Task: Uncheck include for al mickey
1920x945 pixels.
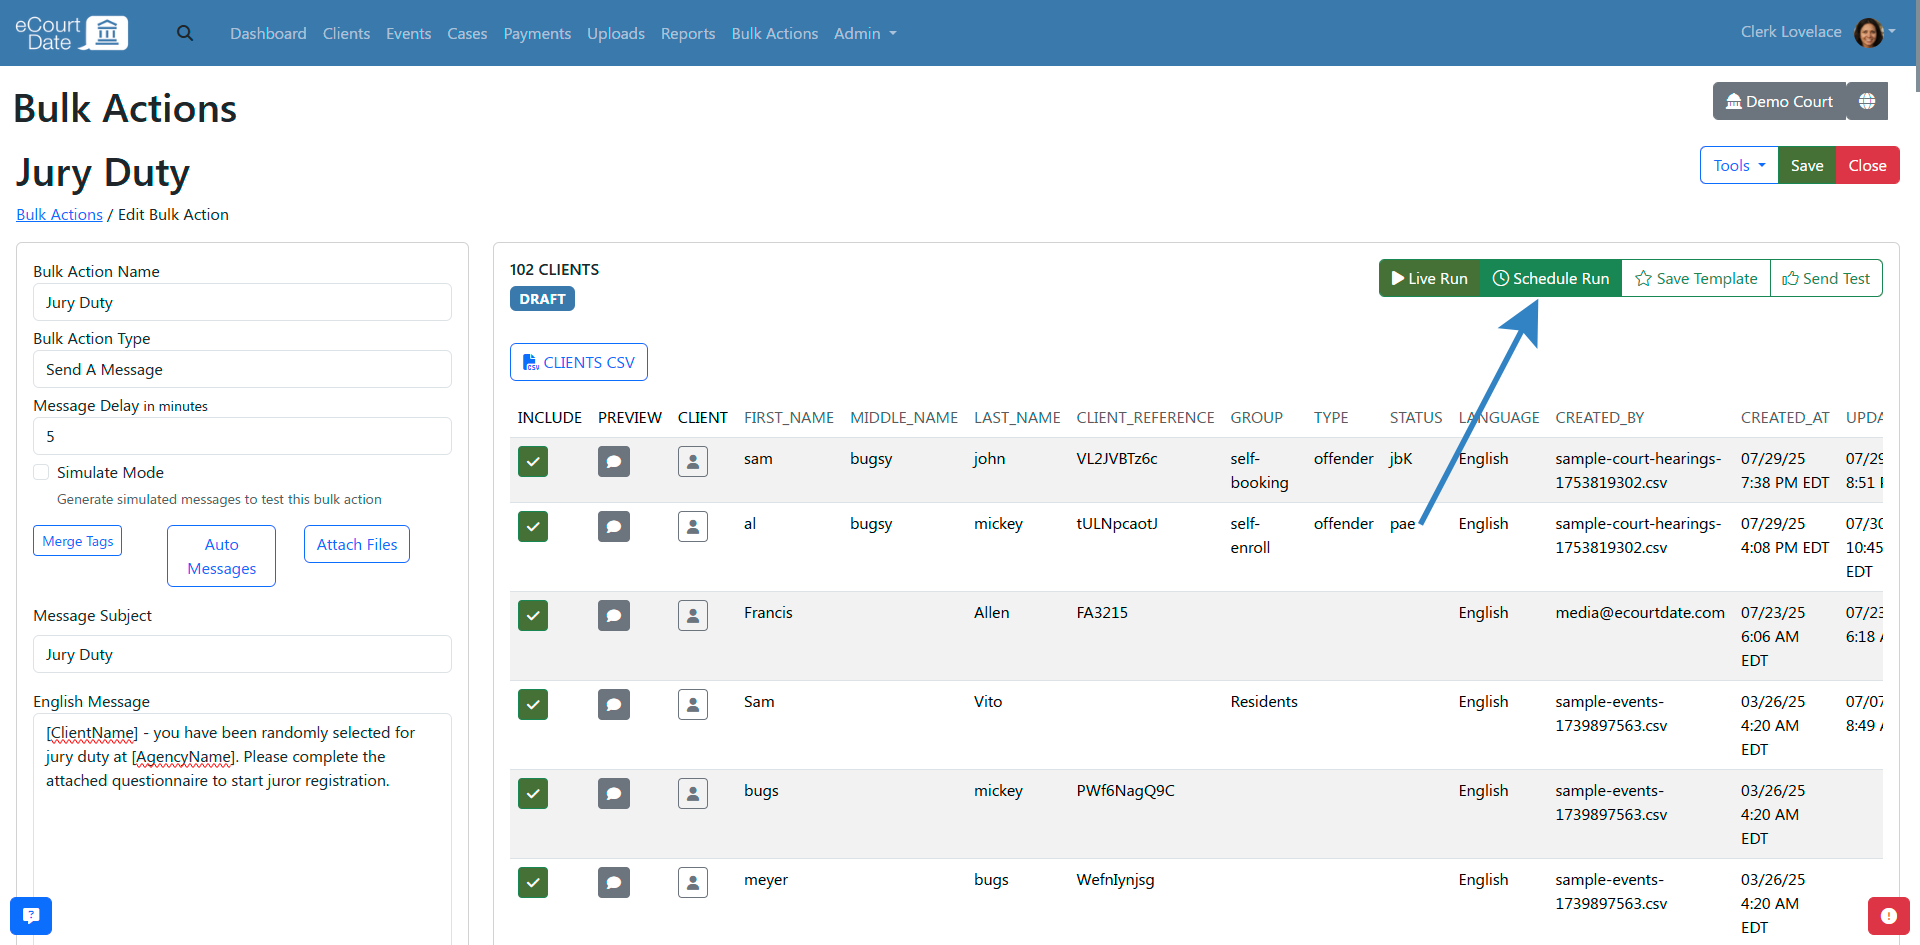Action: tap(533, 526)
